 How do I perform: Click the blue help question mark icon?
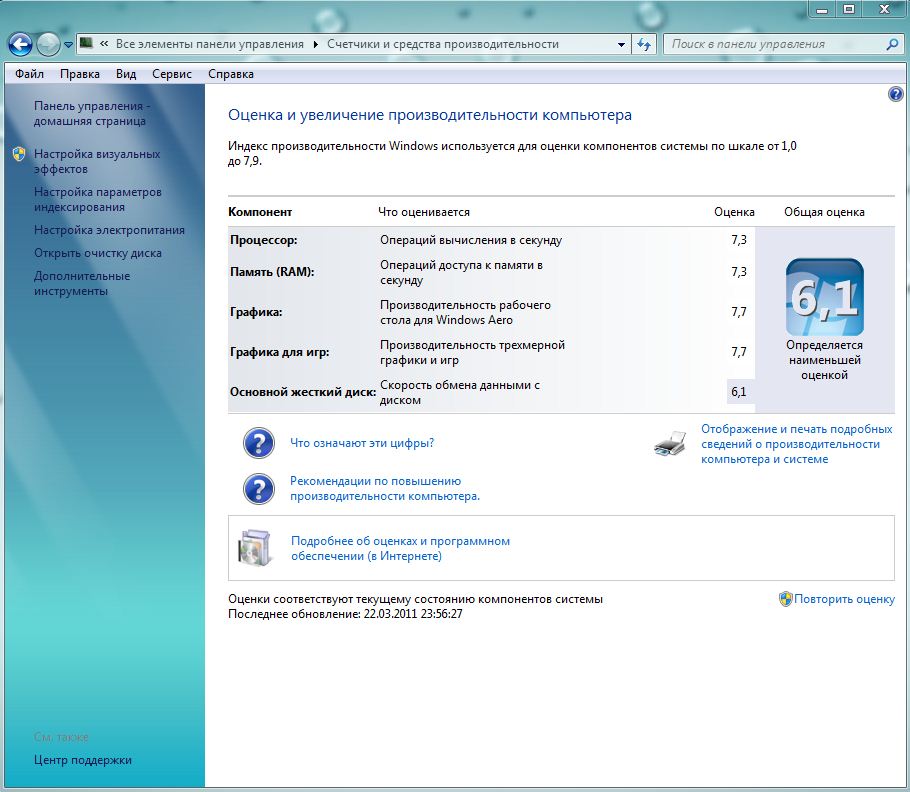click(895, 94)
